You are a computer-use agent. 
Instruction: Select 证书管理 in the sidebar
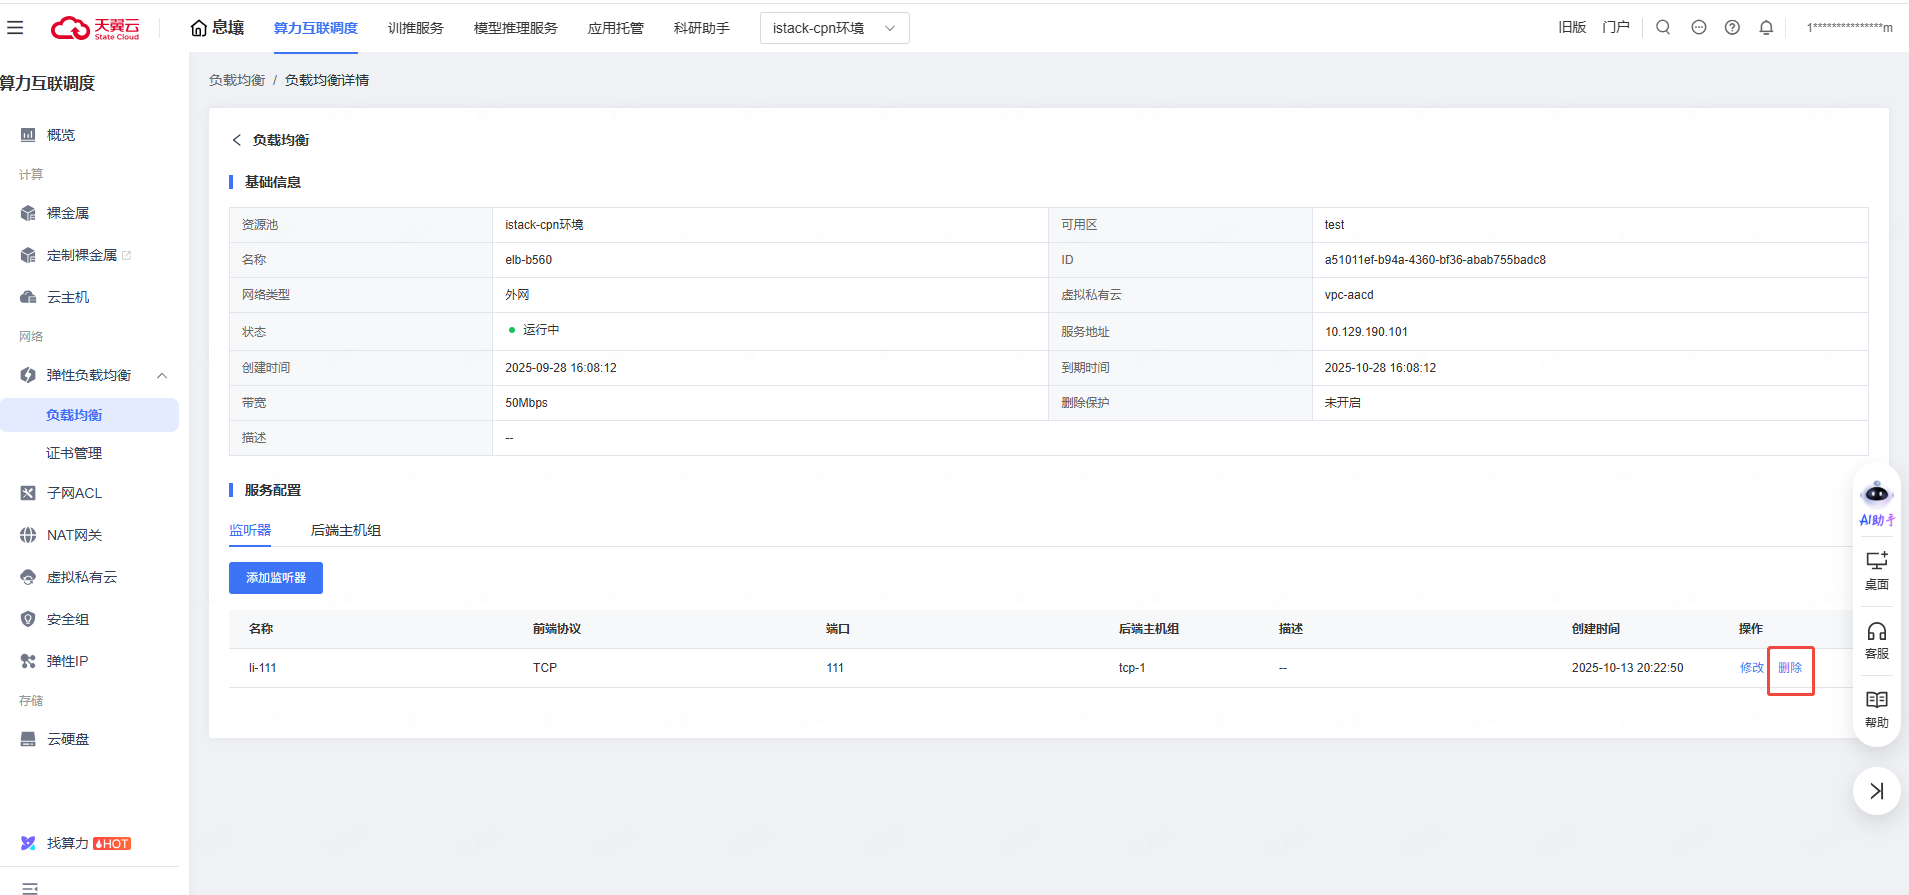[74, 453]
